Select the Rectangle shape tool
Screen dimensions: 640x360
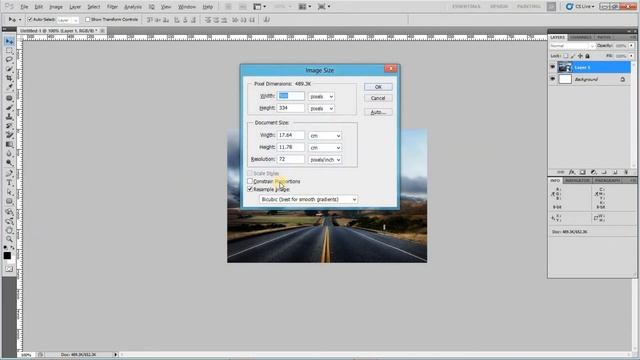9,202
